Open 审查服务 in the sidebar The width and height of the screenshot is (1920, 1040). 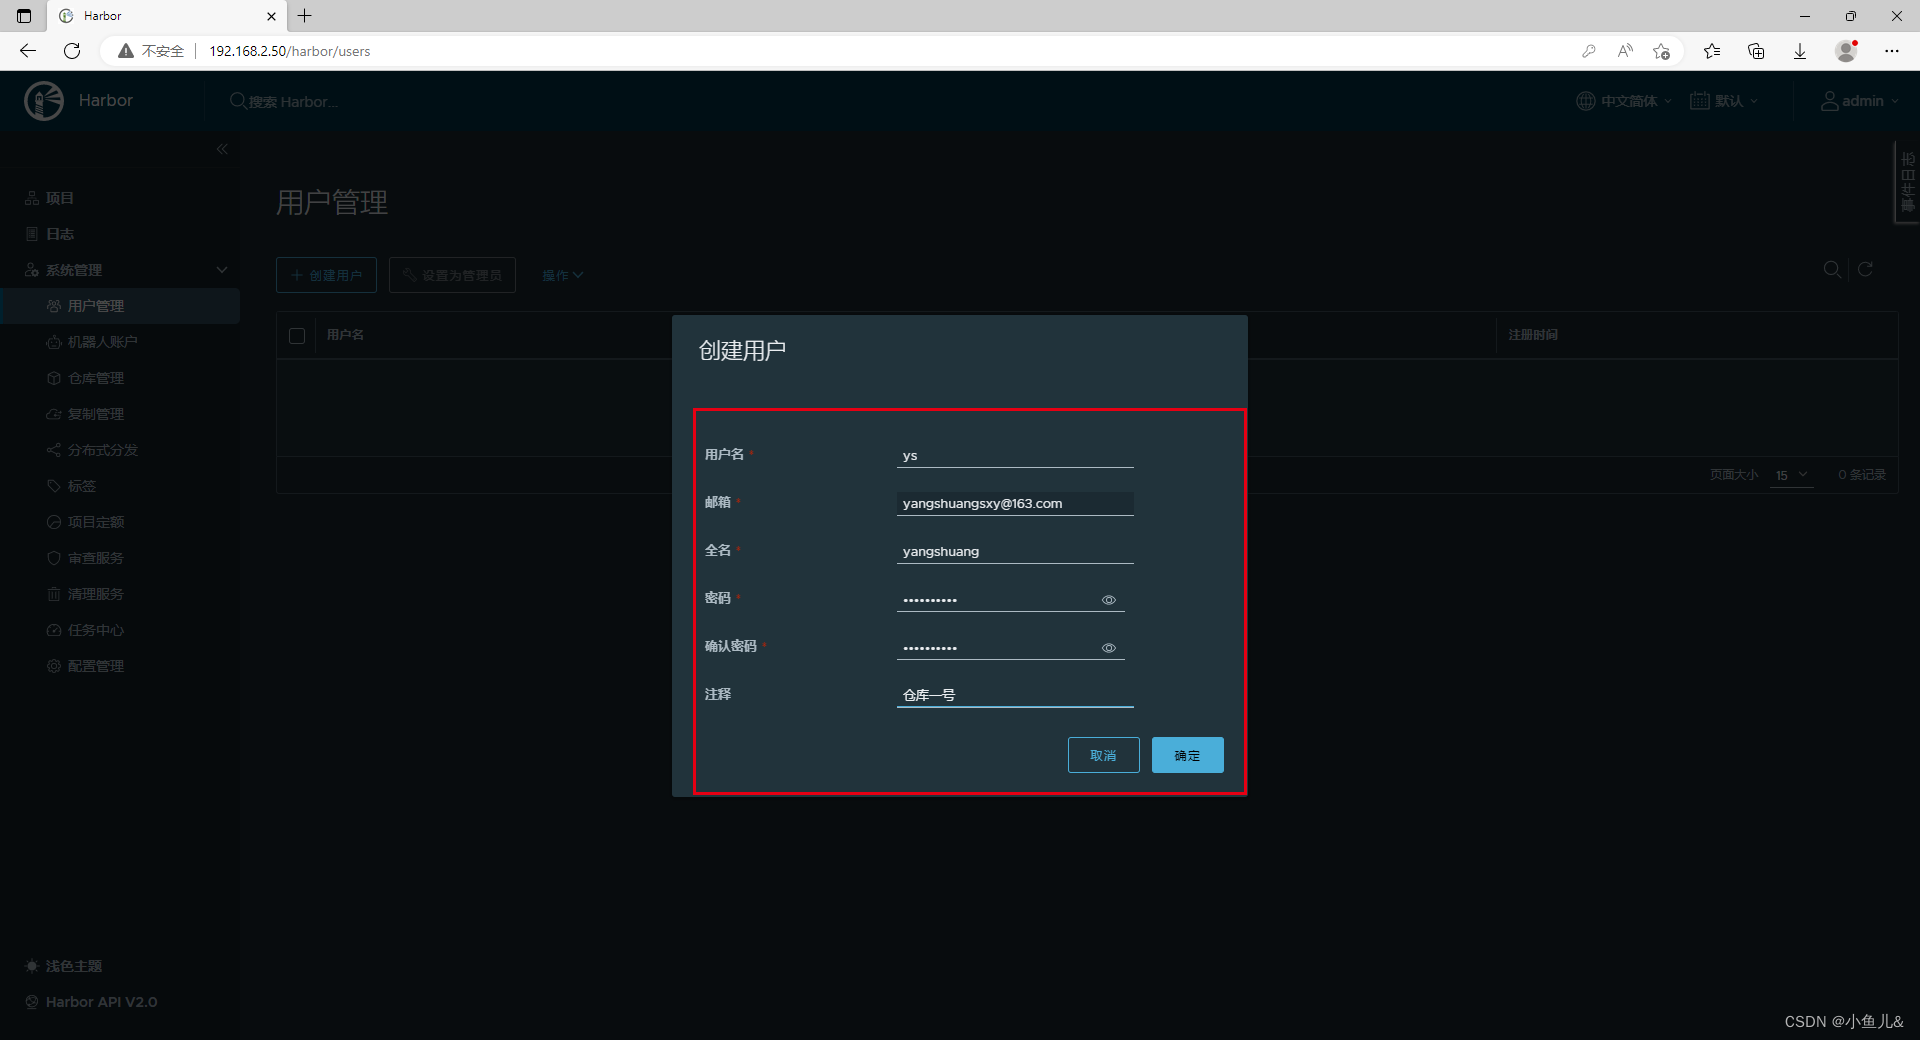point(96,558)
